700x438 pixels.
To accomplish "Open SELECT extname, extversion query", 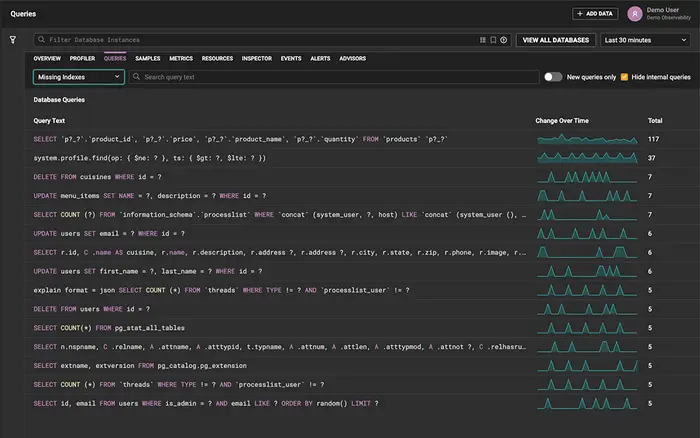I will point(362,366).
